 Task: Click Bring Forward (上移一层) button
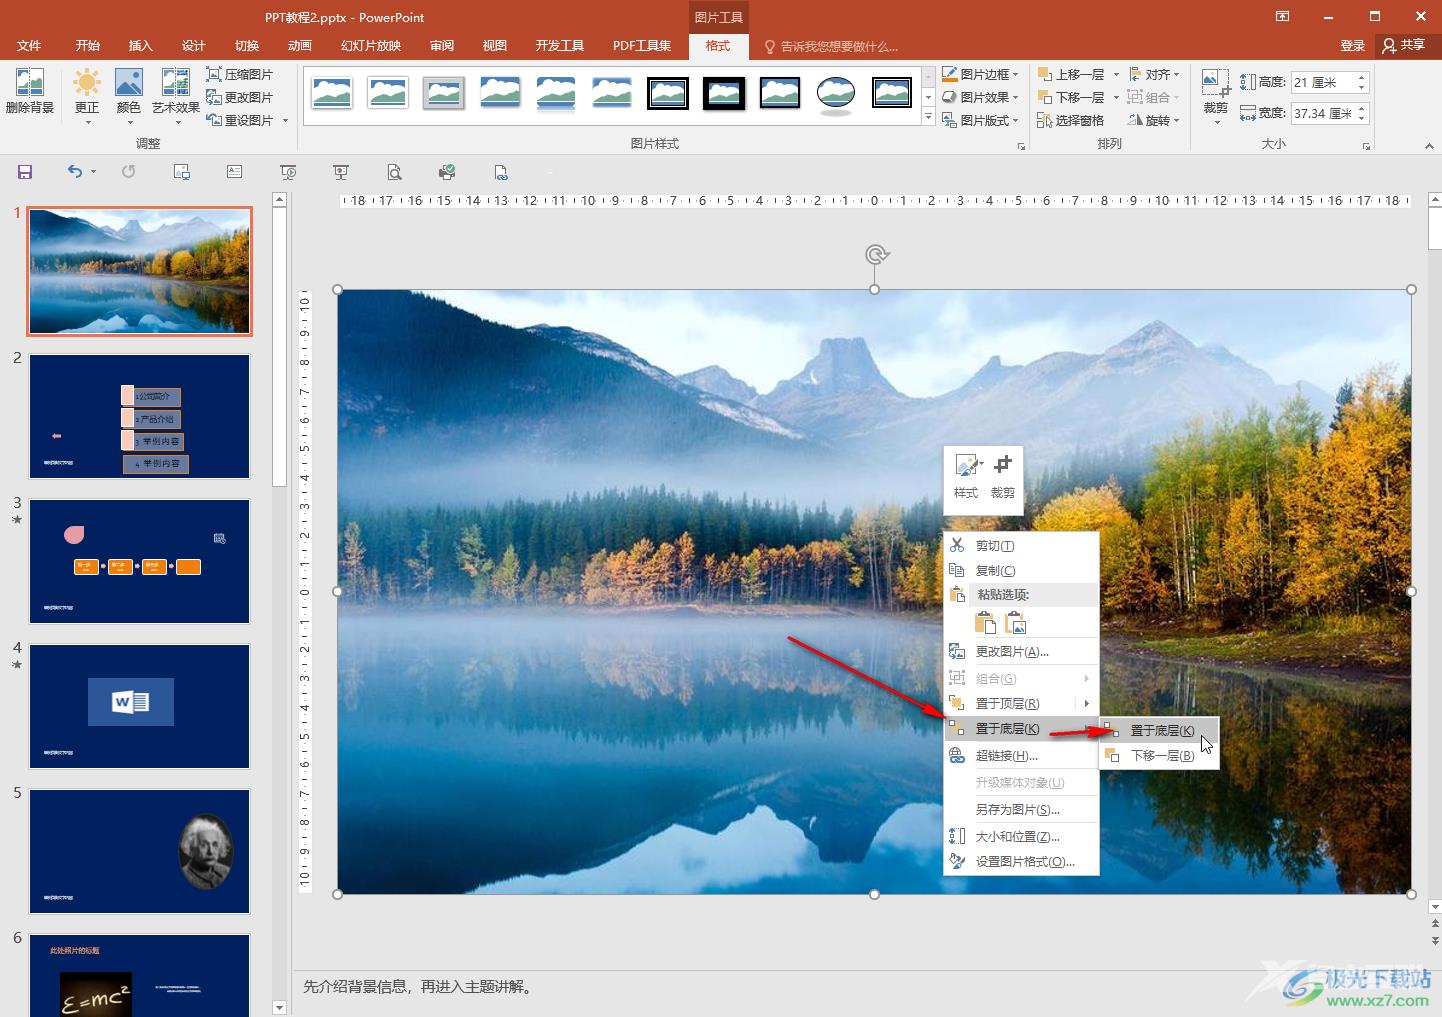pos(1071,74)
